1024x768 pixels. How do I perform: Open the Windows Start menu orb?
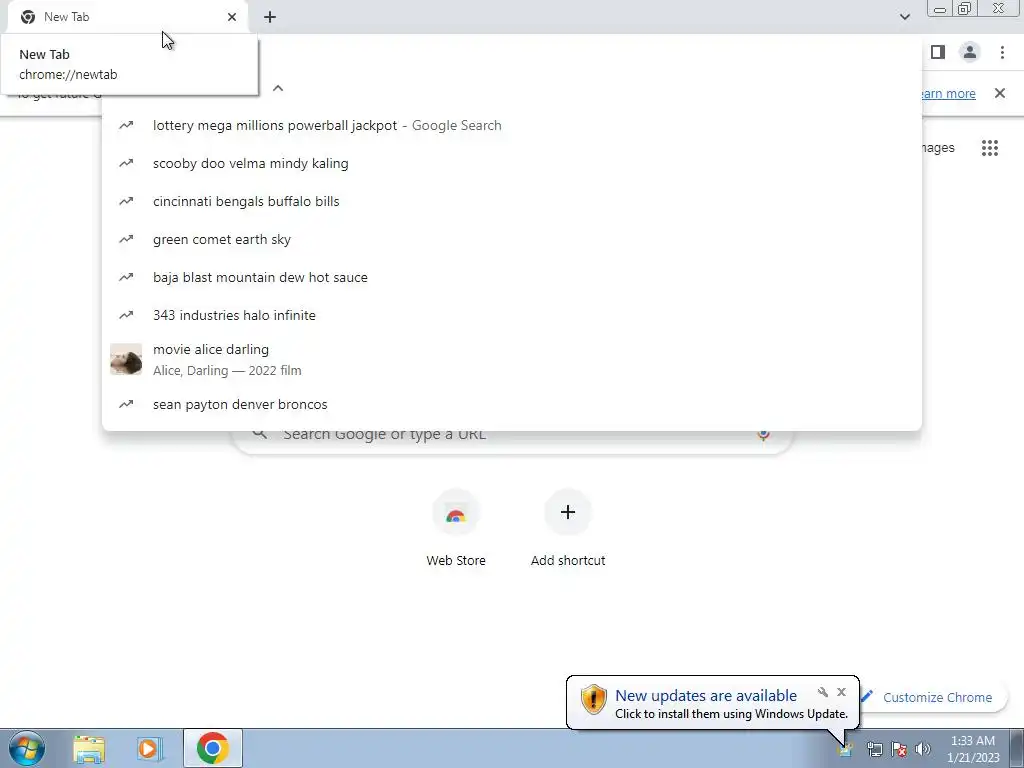[27, 748]
